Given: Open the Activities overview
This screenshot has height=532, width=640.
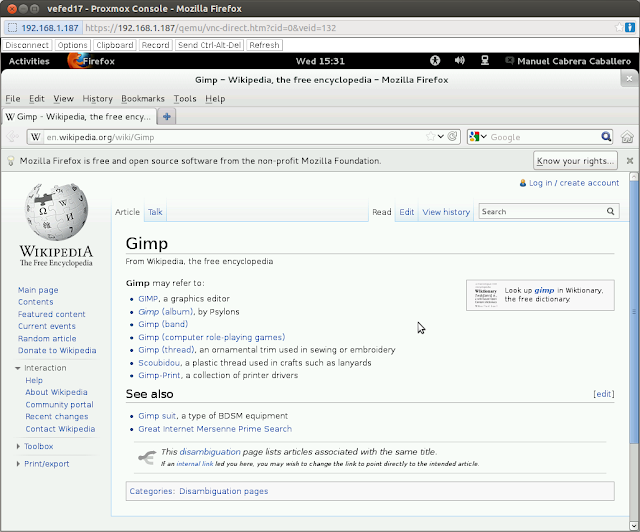Looking at the screenshot, I should tap(29, 61).
